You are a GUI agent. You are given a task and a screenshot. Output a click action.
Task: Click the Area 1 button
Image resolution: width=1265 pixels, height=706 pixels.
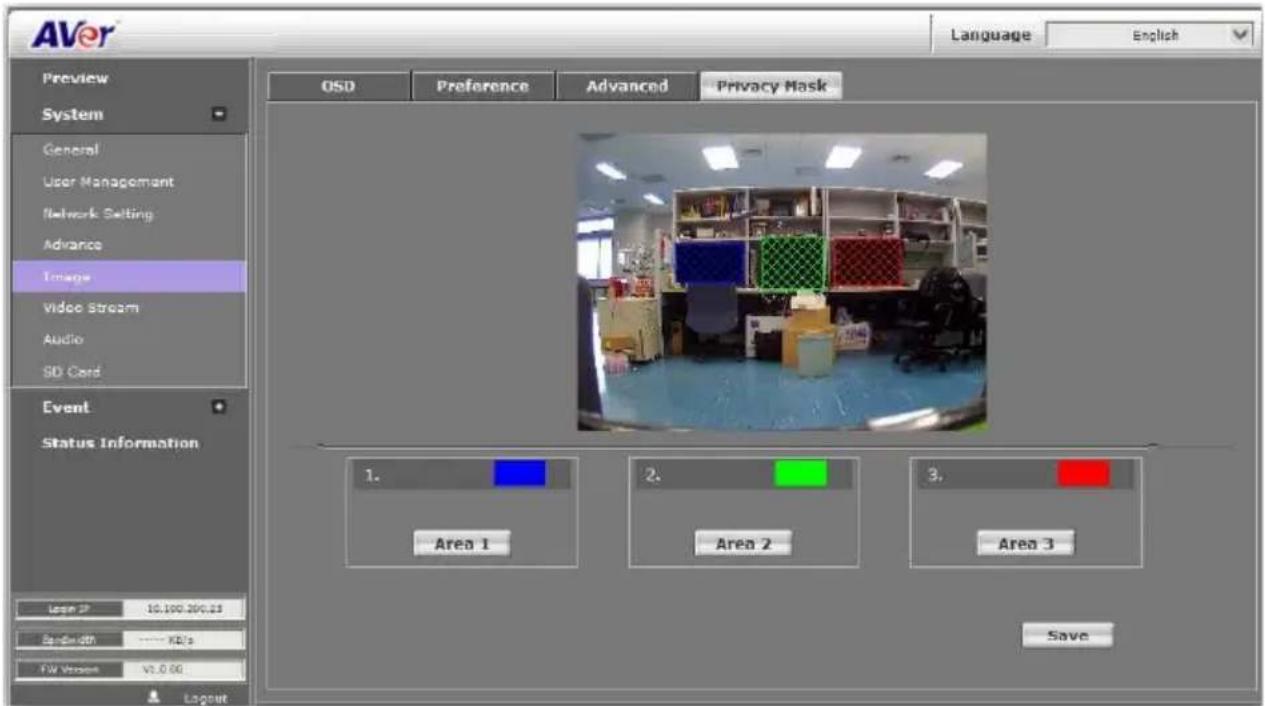[462, 544]
